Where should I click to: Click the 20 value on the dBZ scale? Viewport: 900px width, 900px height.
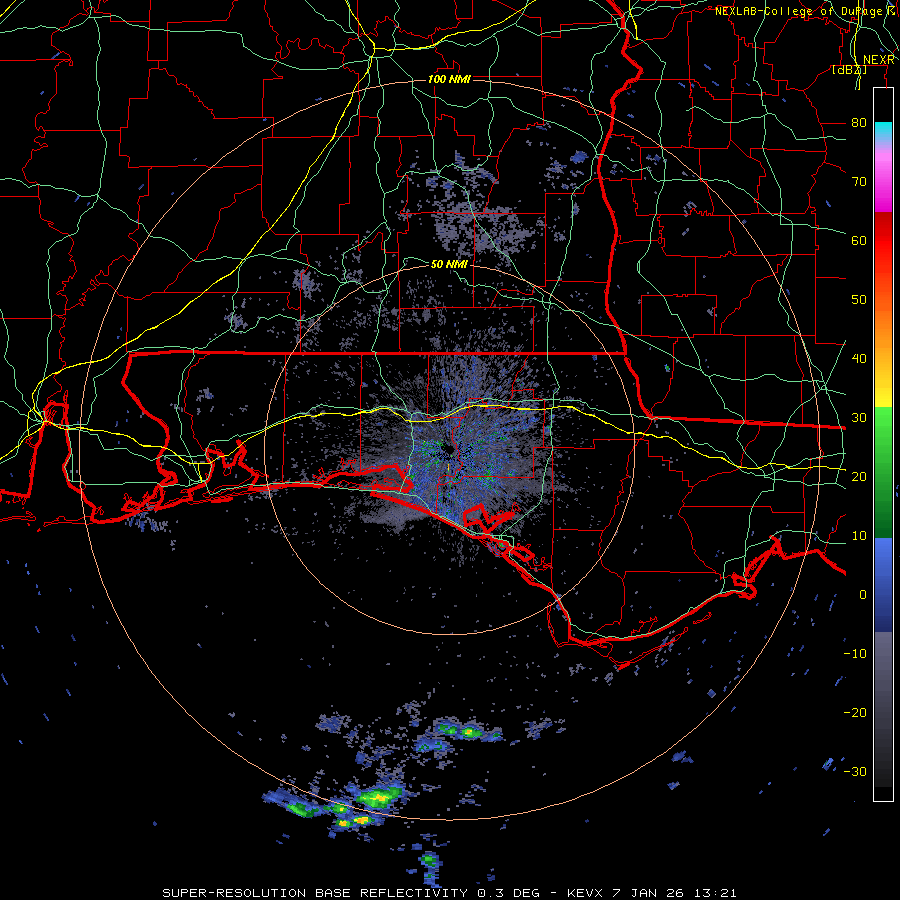pyautogui.click(x=859, y=476)
